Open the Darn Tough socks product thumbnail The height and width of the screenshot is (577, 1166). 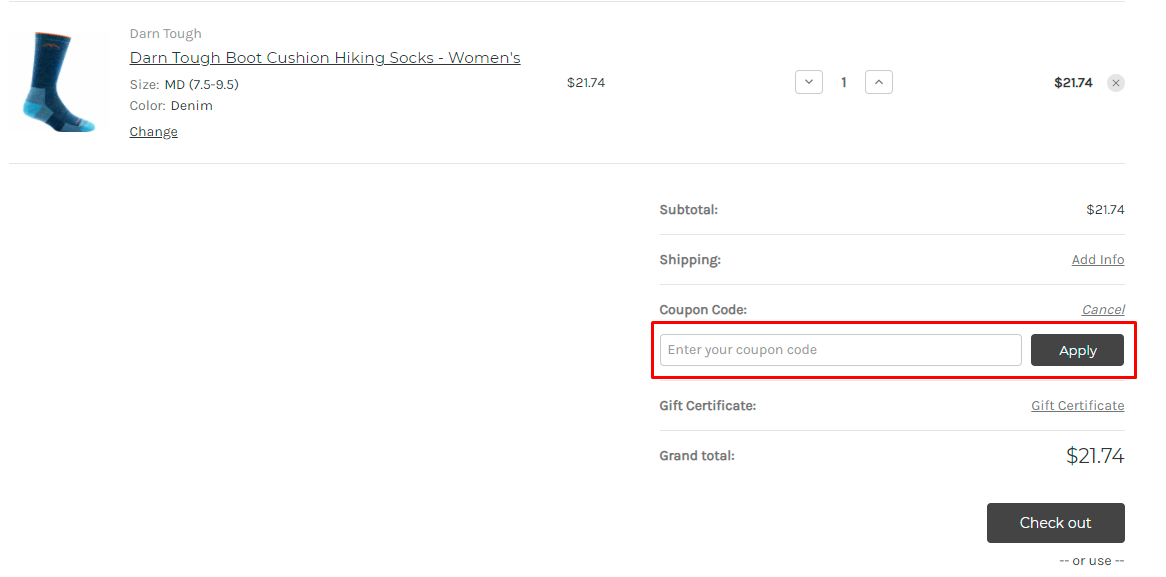[x=58, y=83]
